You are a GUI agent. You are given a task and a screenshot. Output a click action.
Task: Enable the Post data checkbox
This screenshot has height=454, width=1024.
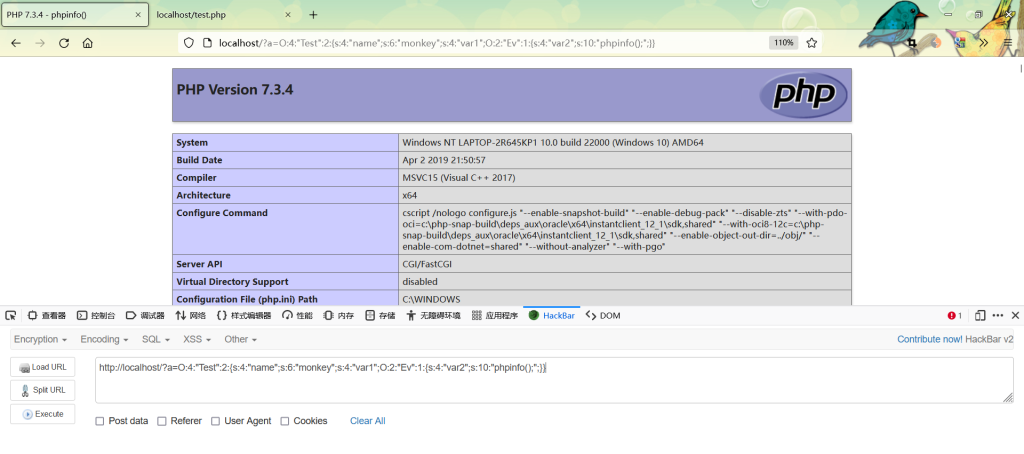(x=100, y=421)
